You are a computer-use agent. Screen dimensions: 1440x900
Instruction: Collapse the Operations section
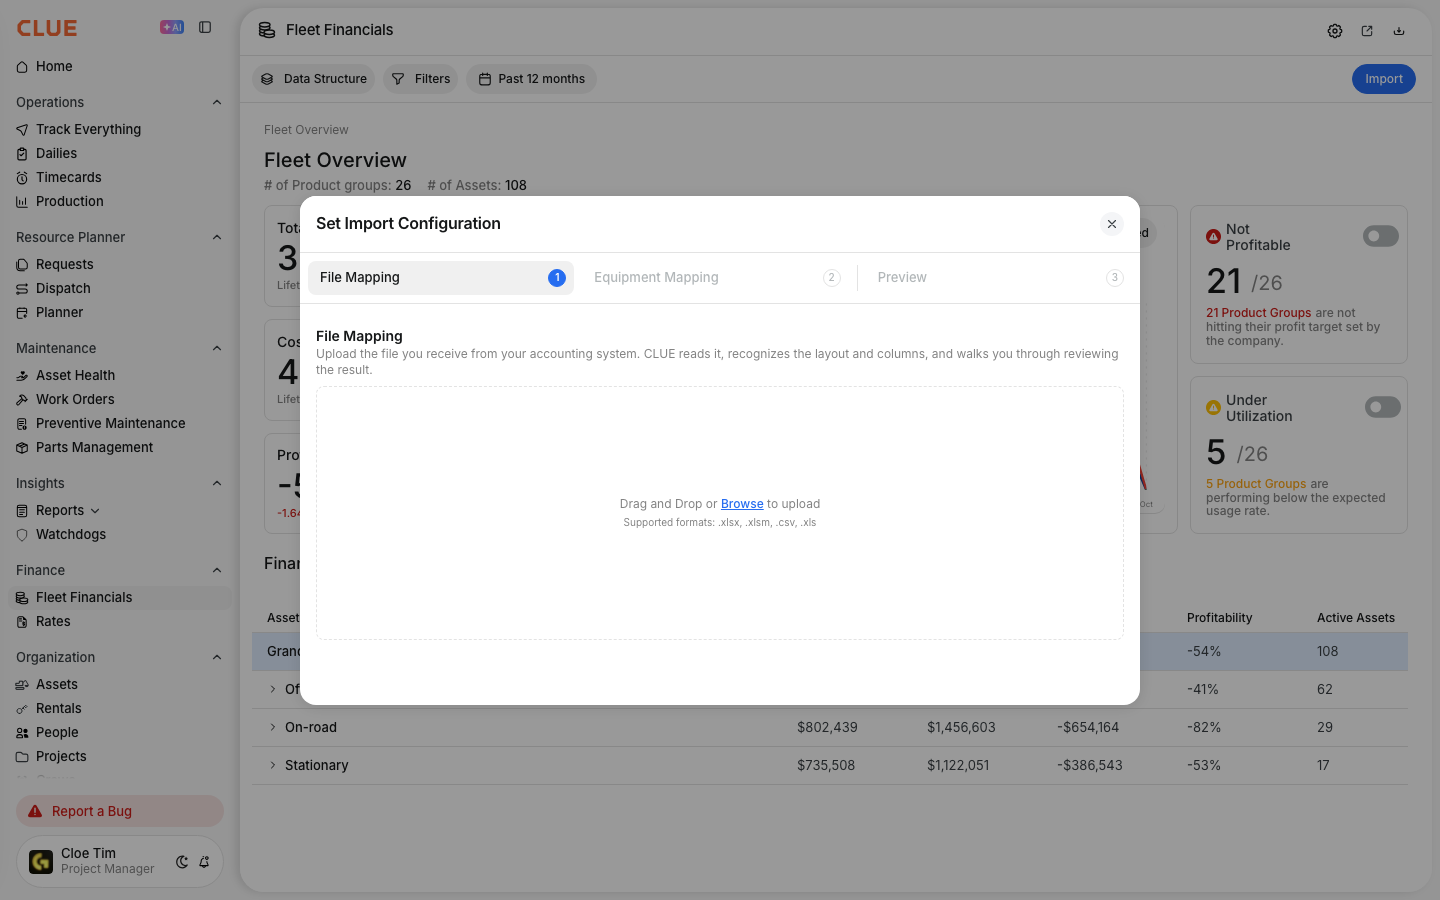[217, 102]
